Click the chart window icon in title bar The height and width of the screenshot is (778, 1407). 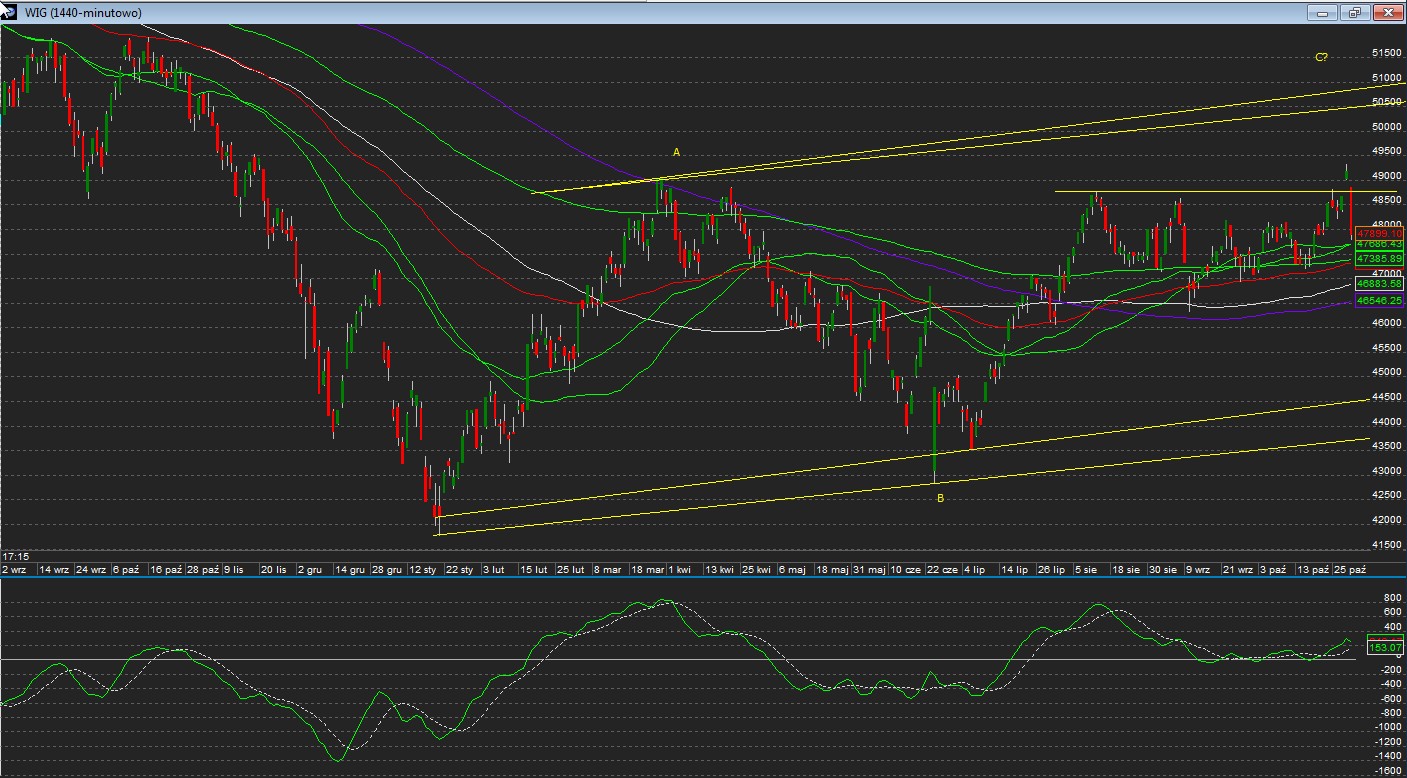pyautogui.click(x=11, y=12)
